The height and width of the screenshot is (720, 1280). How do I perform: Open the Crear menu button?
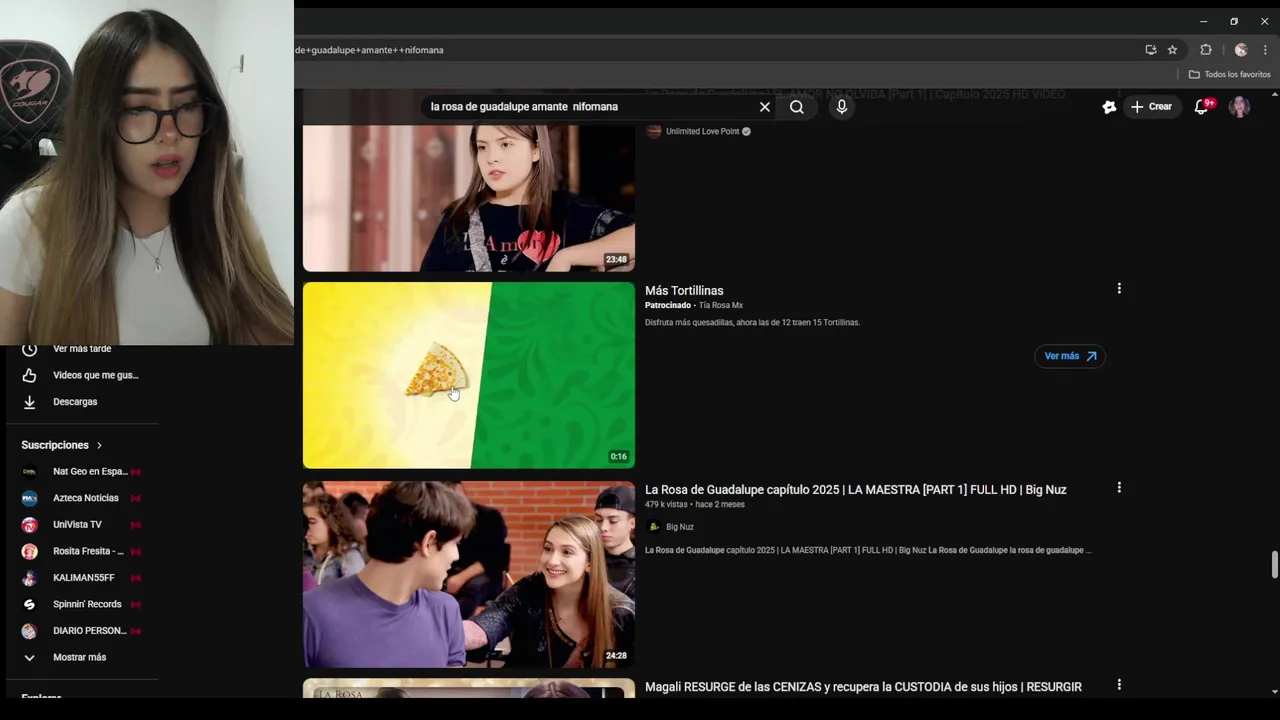click(x=1151, y=107)
